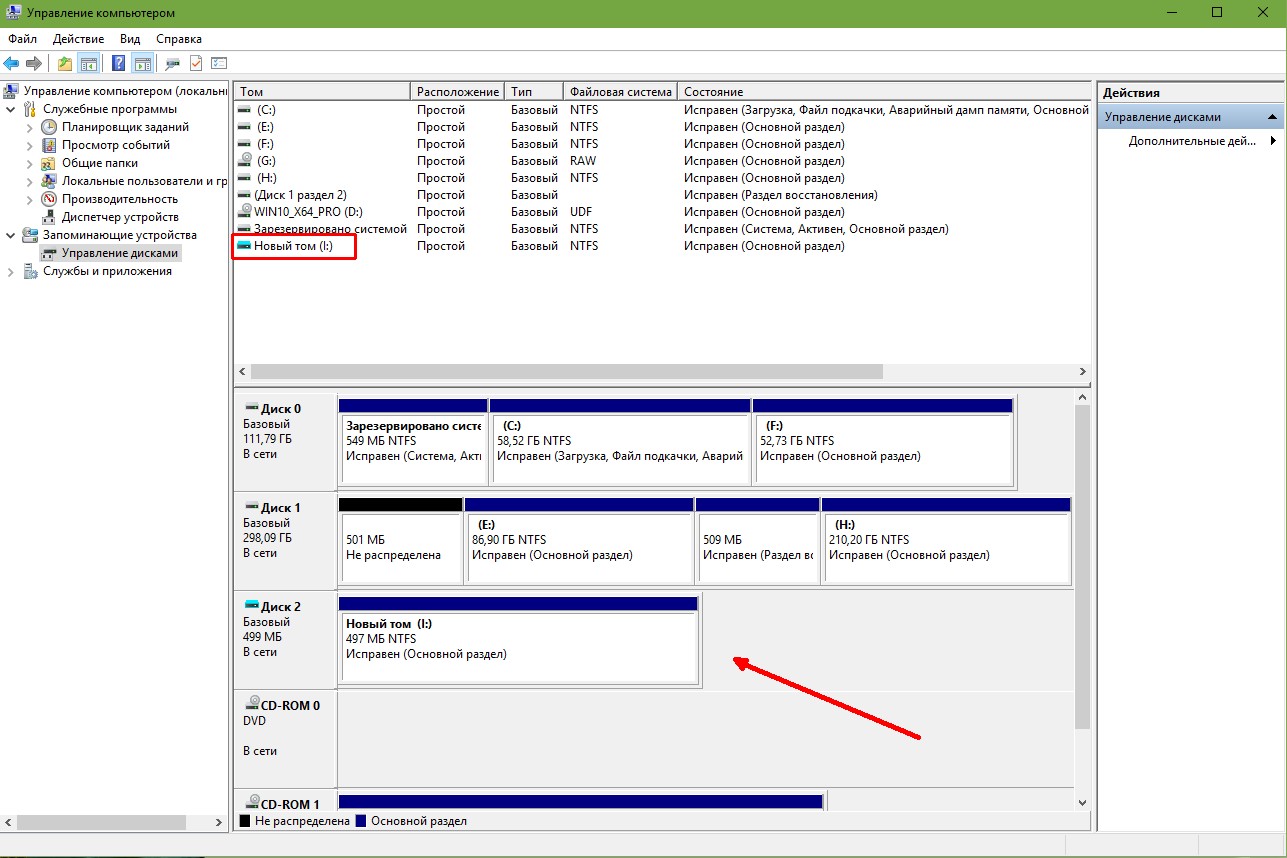Click the Диск 2 drive icon

tap(251, 606)
